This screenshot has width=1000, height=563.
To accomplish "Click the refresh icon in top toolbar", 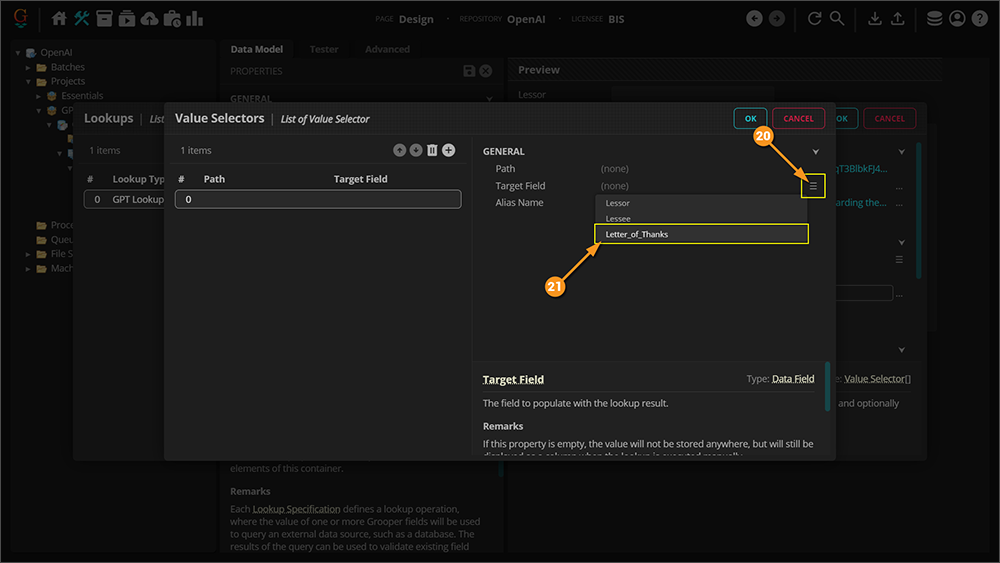I will click(814, 18).
